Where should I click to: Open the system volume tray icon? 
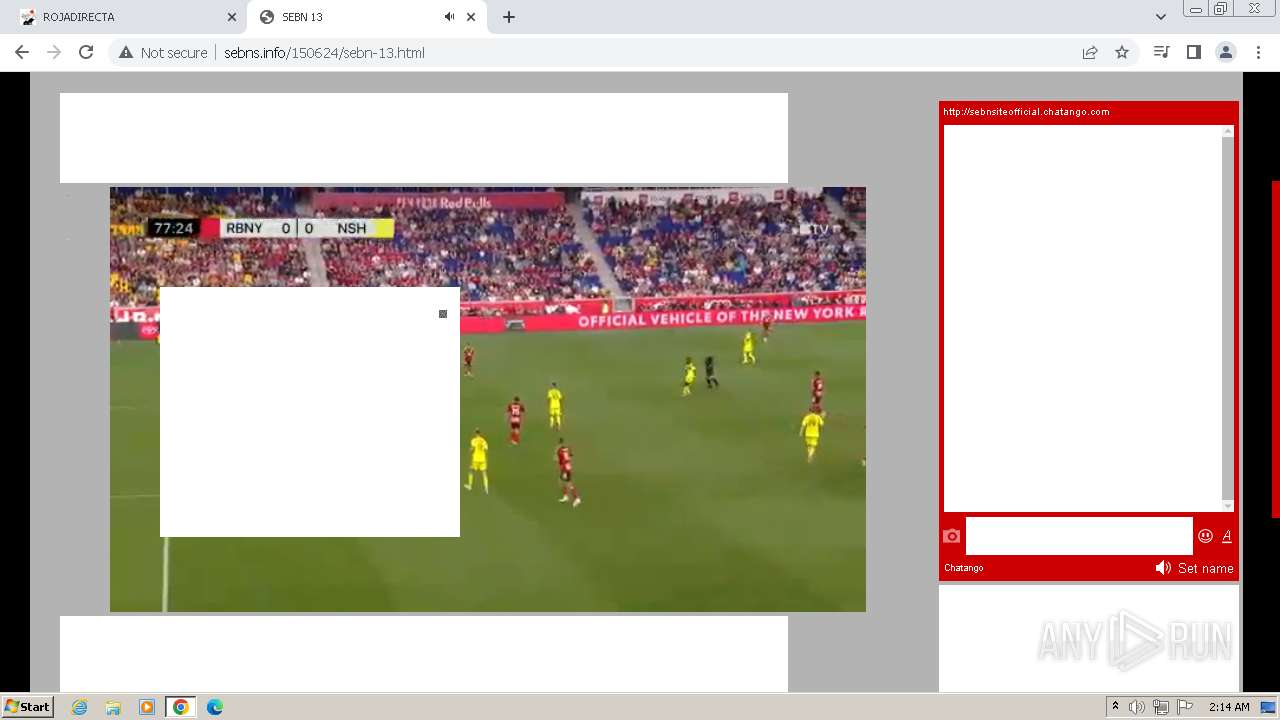click(1137, 707)
